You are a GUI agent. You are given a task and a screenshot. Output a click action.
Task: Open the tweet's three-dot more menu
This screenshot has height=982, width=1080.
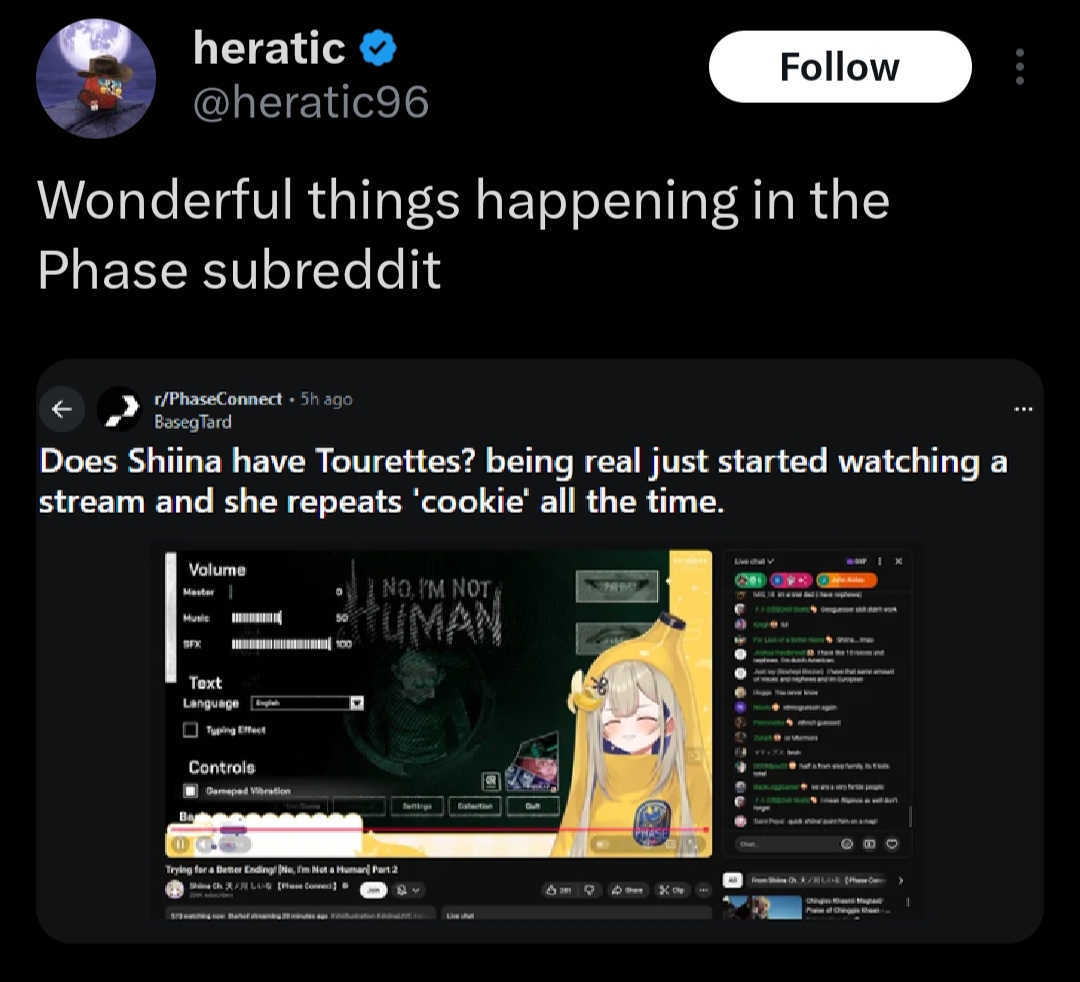pyautogui.click(x=1019, y=67)
